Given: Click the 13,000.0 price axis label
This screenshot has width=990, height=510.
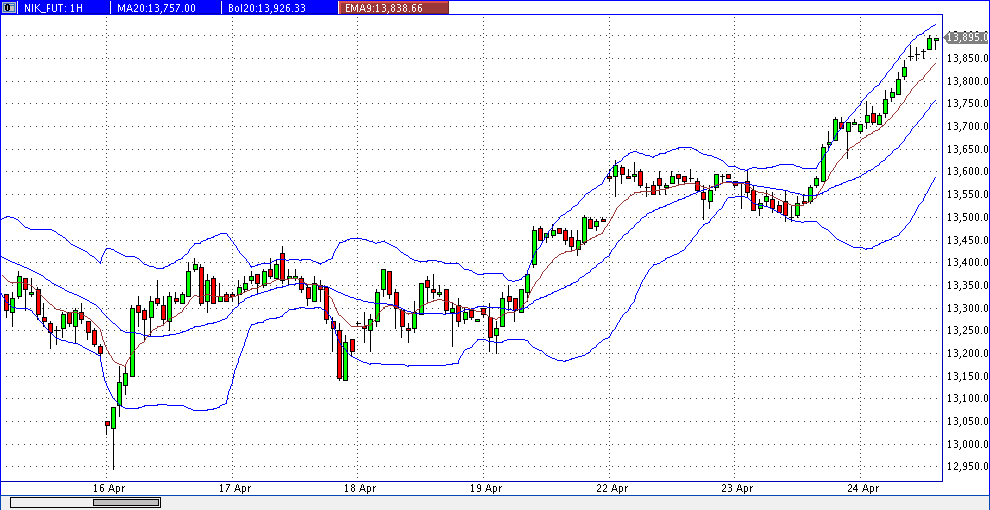Looking at the screenshot, I should (x=969, y=444).
